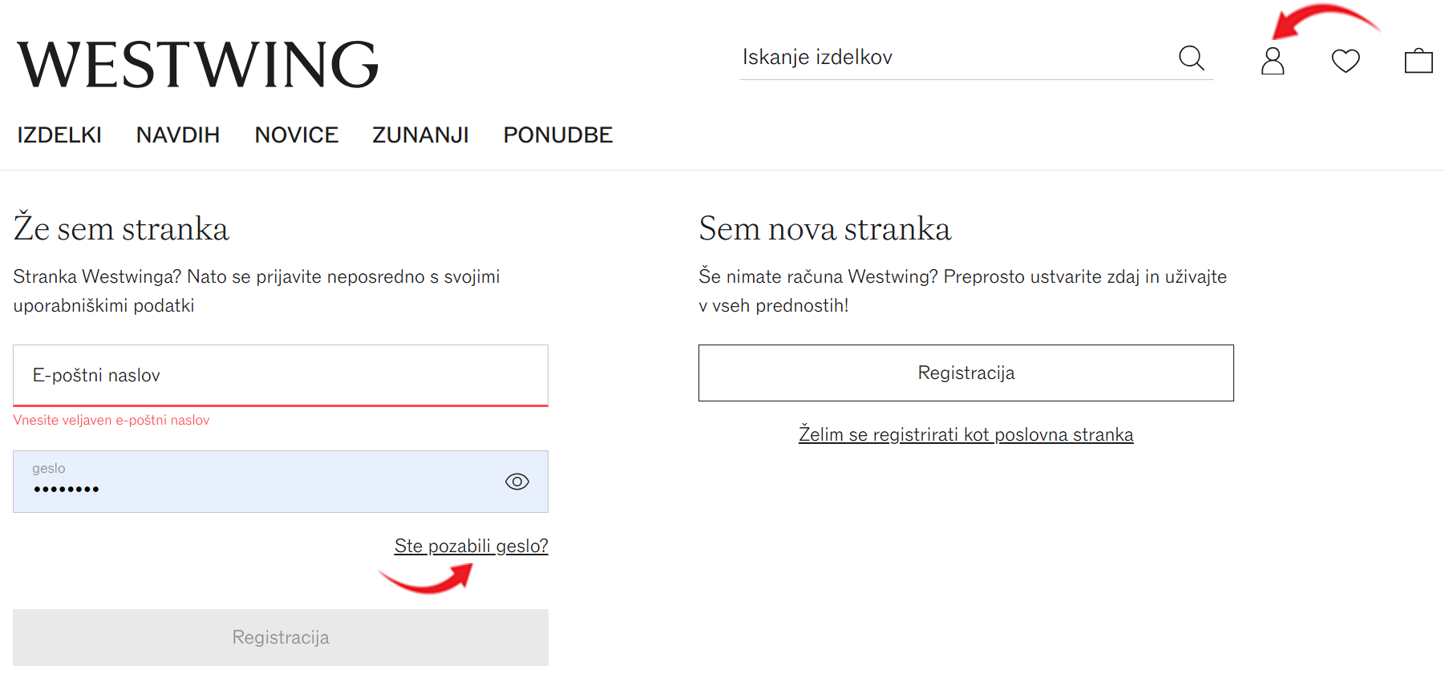Click the 'Vnesite veljaven e-poštni naslov' error text
This screenshot has width=1444, height=676.
pyautogui.click(x=111, y=421)
